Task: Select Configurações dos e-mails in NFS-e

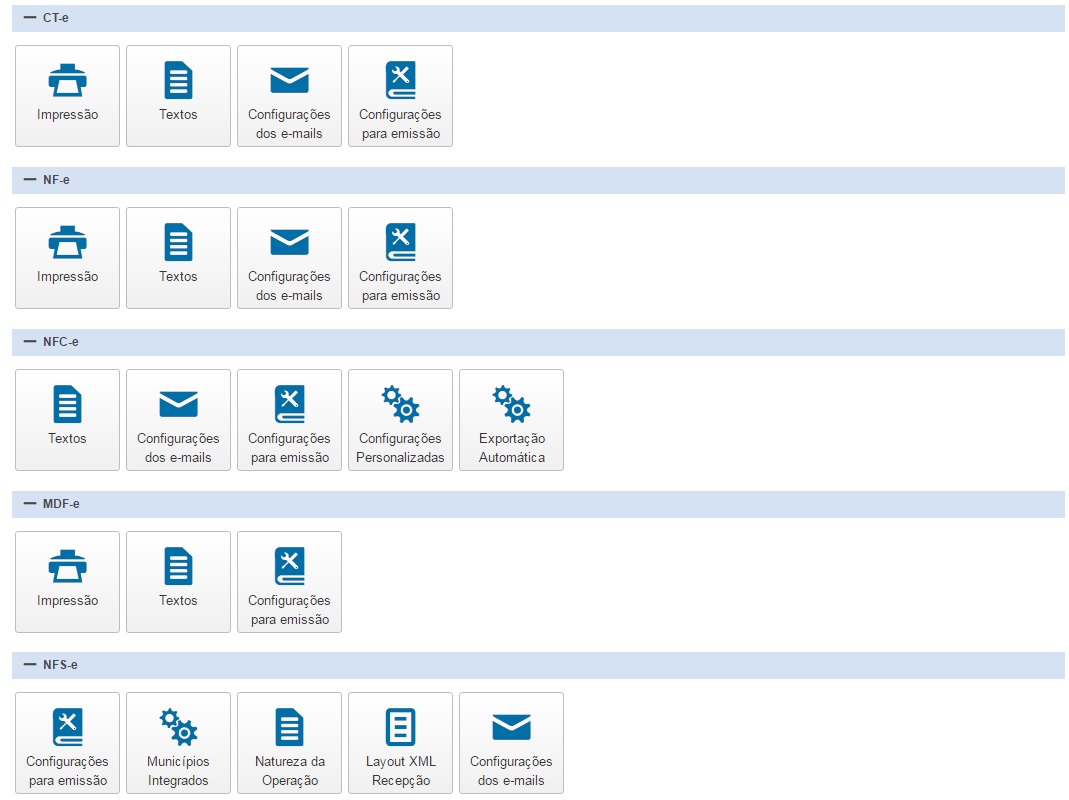Action: [x=511, y=743]
